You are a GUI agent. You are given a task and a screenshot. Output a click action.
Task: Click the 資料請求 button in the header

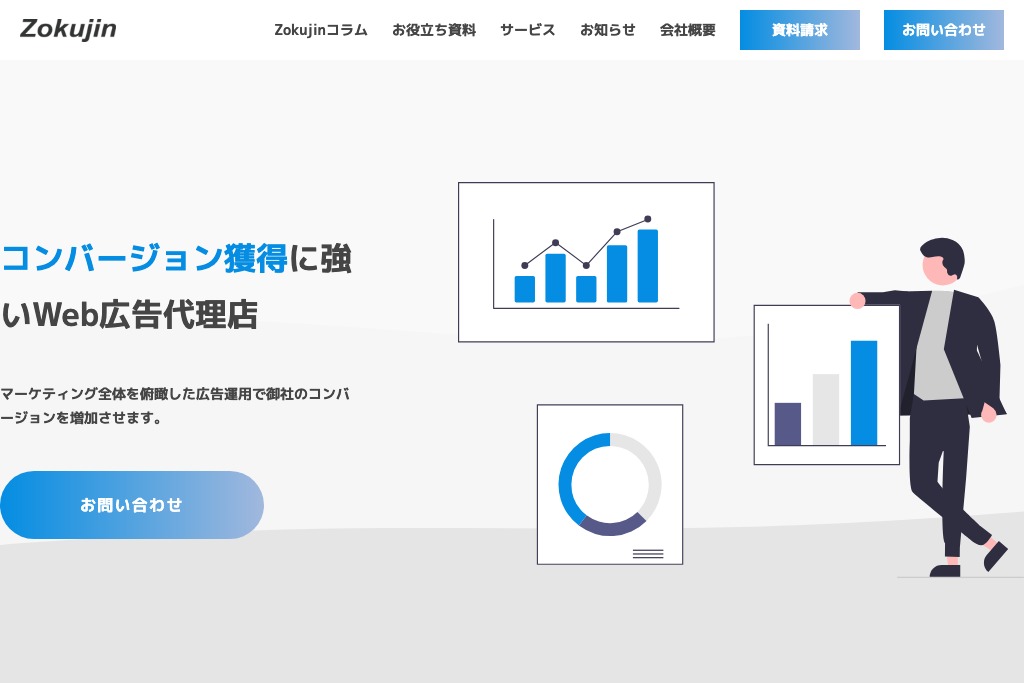click(800, 30)
